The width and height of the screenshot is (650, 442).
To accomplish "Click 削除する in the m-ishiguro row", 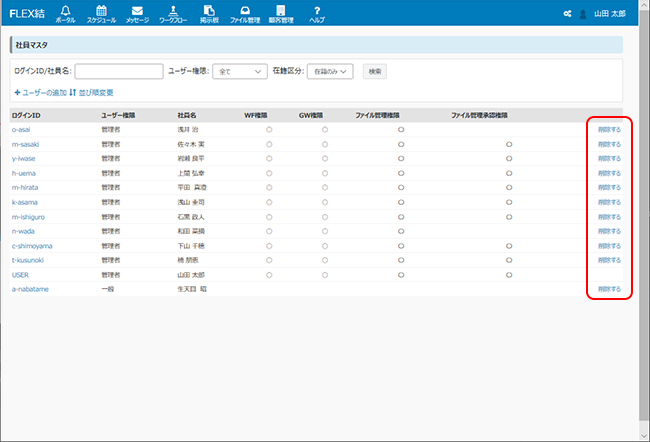I will [609, 217].
